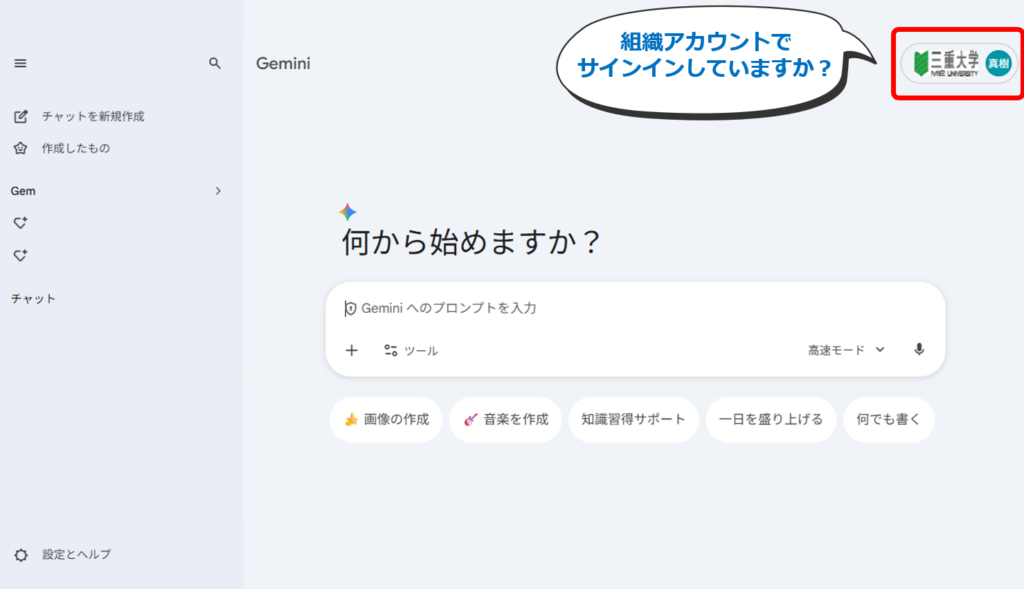
Task: Click the 音楽を作成 suggestion chip
Action: [505, 419]
